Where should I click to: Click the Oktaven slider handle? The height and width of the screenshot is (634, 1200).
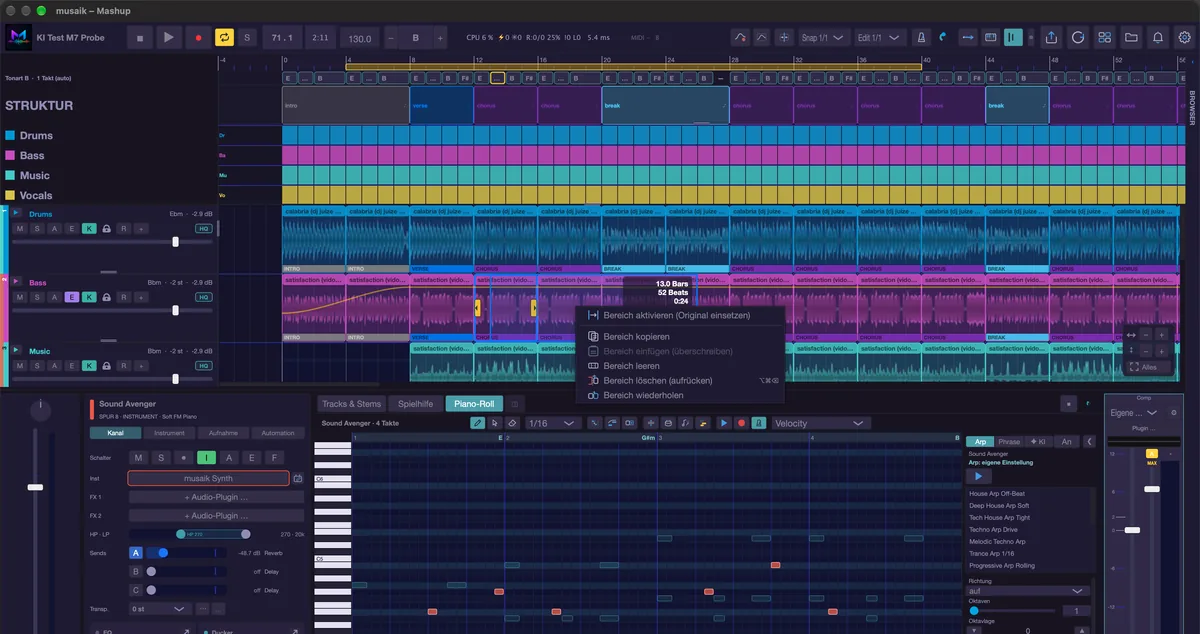coord(974,610)
